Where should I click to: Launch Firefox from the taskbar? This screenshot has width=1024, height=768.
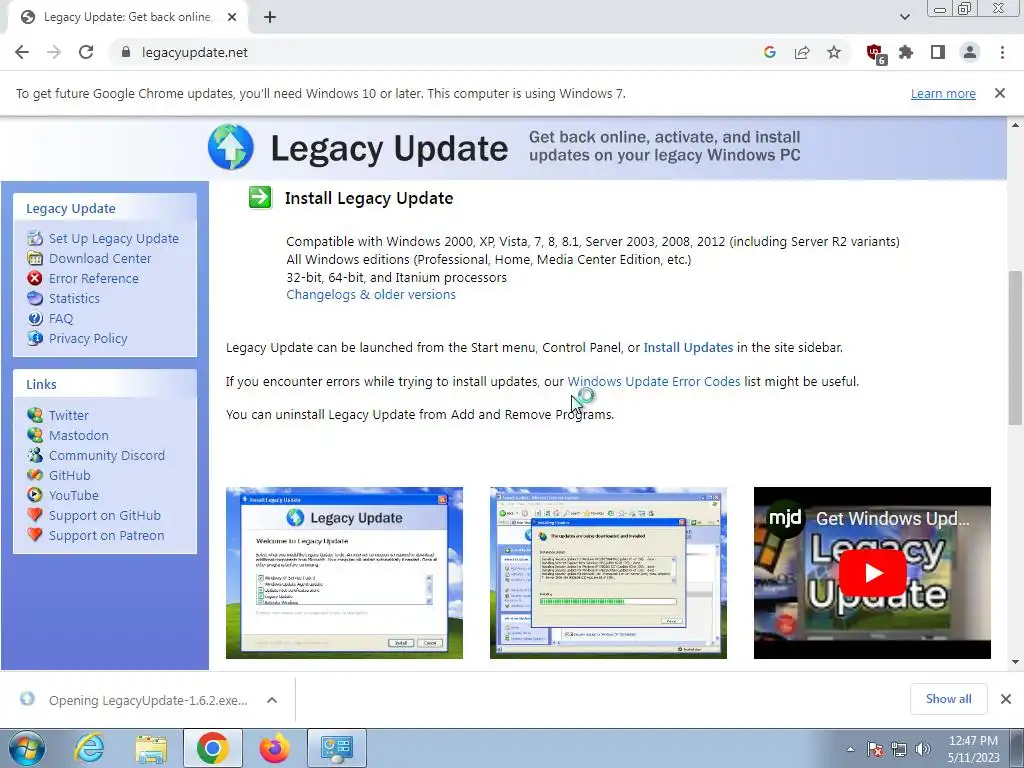(x=274, y=748)
